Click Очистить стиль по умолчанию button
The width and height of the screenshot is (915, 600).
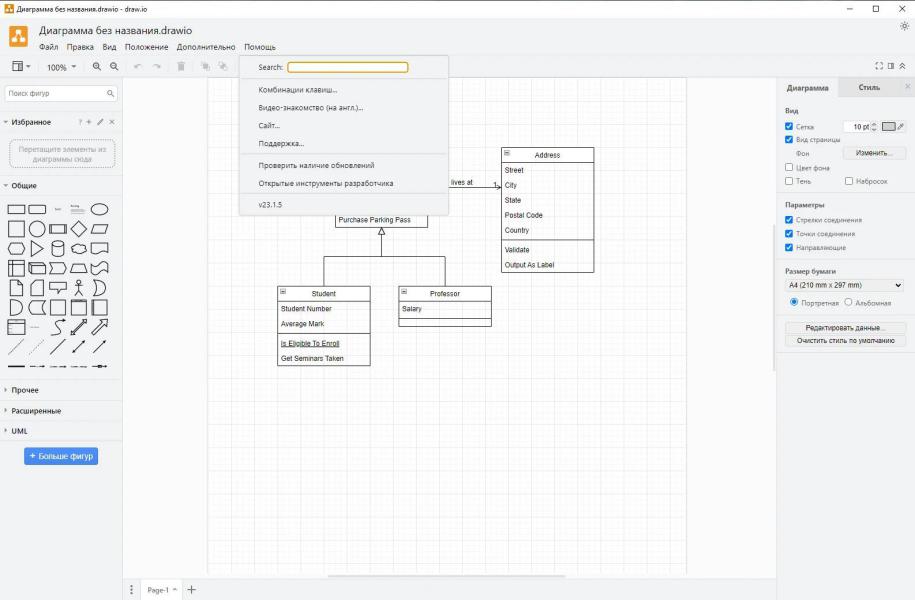point(845,340)
